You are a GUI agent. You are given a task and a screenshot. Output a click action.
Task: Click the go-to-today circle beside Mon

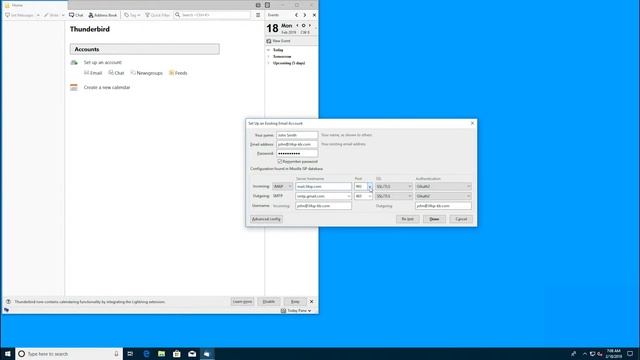point(303,25)
